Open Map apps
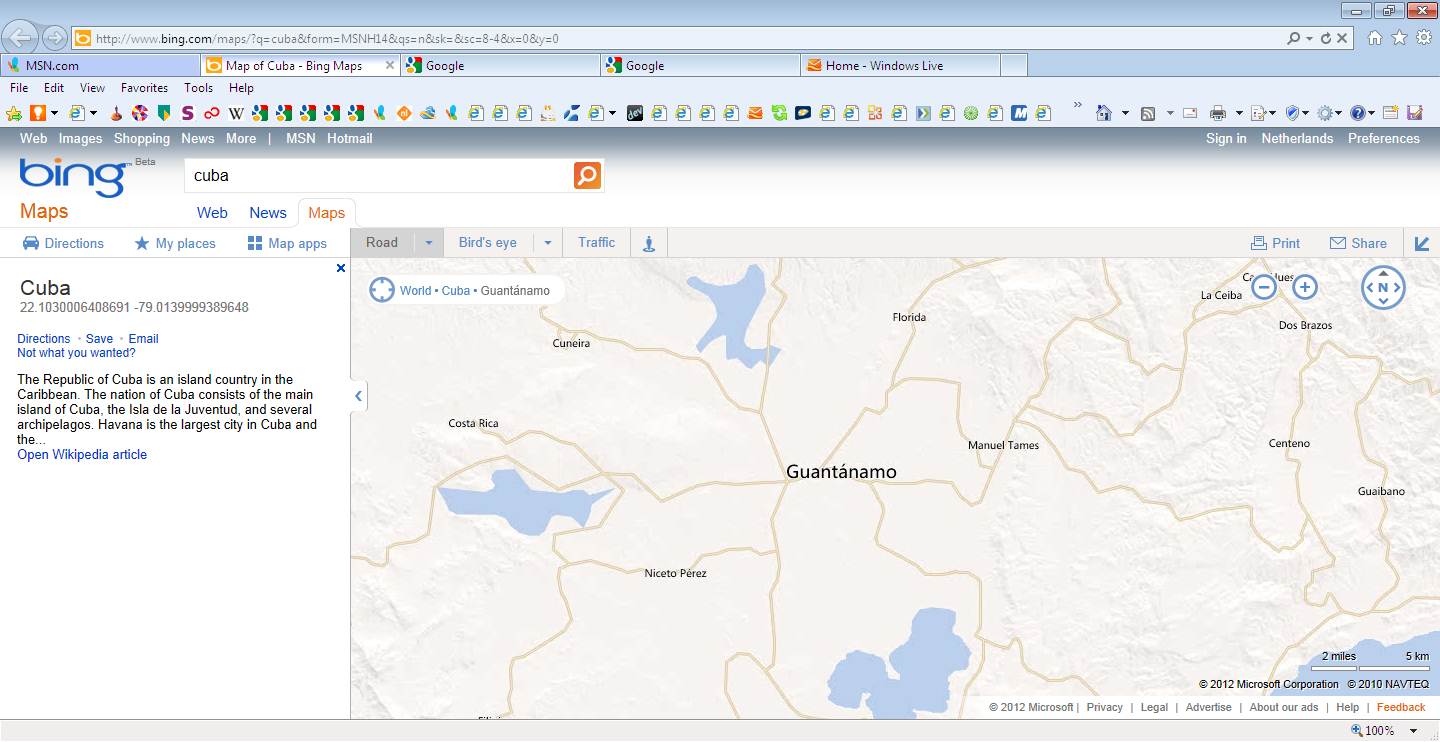The width and height of the screenshot is (1440, 742). (x=287, y=243)
